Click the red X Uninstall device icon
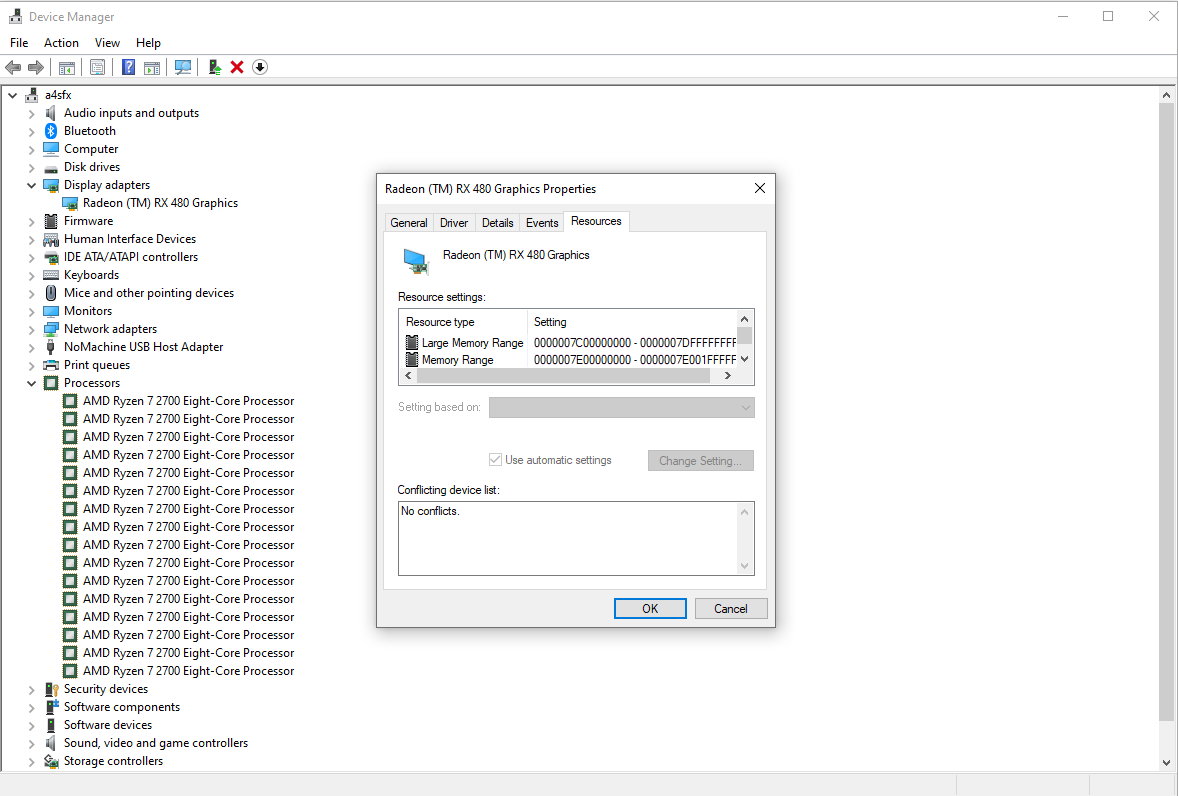 [x=237, y=68]
